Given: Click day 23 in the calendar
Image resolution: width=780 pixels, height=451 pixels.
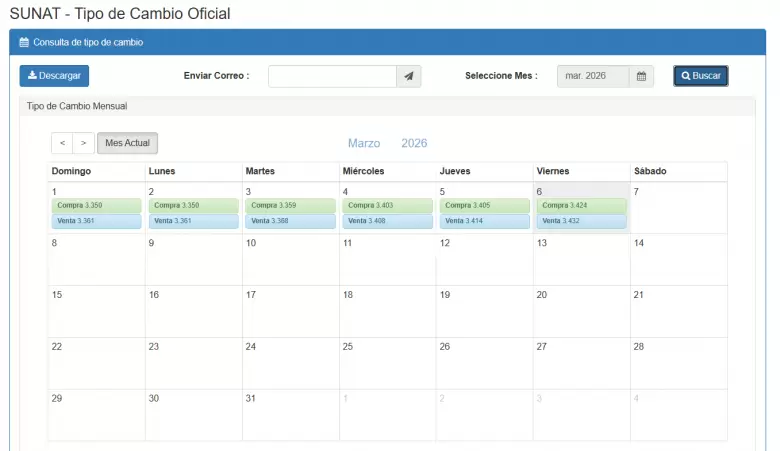Looking at the screenshot, I should (x=154, y=347).
